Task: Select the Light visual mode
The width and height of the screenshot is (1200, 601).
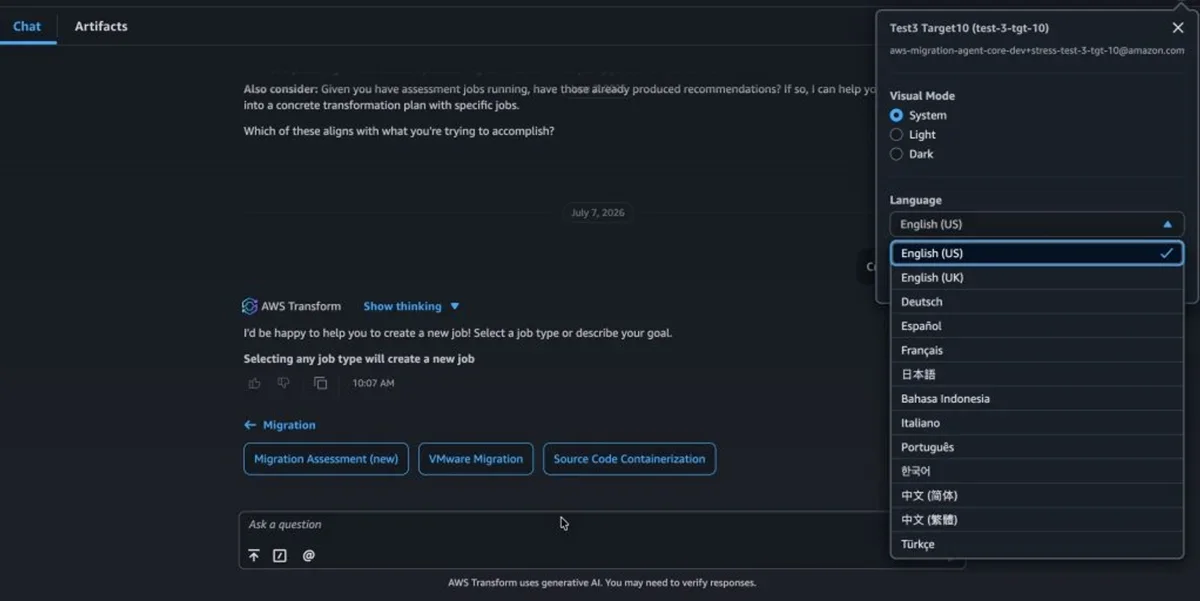Action: pyautogui.click(x=896, y=134)
